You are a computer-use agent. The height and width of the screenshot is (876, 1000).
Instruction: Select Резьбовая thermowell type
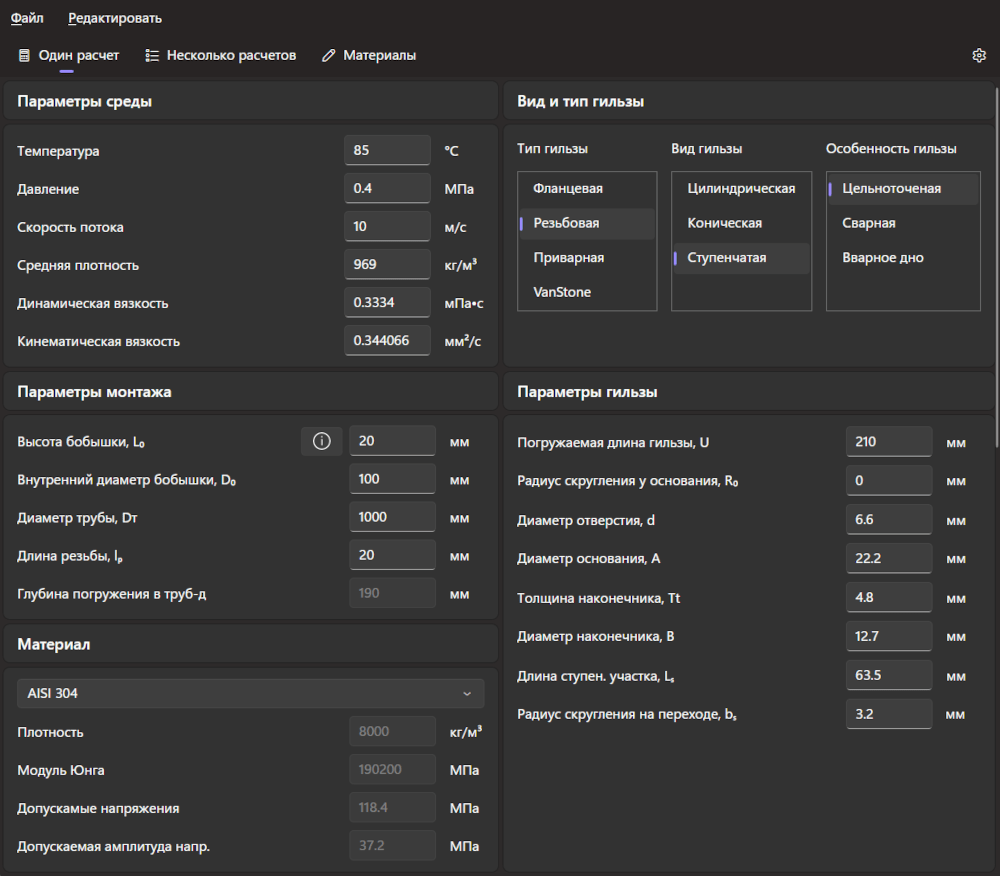(x=587, y=223)
